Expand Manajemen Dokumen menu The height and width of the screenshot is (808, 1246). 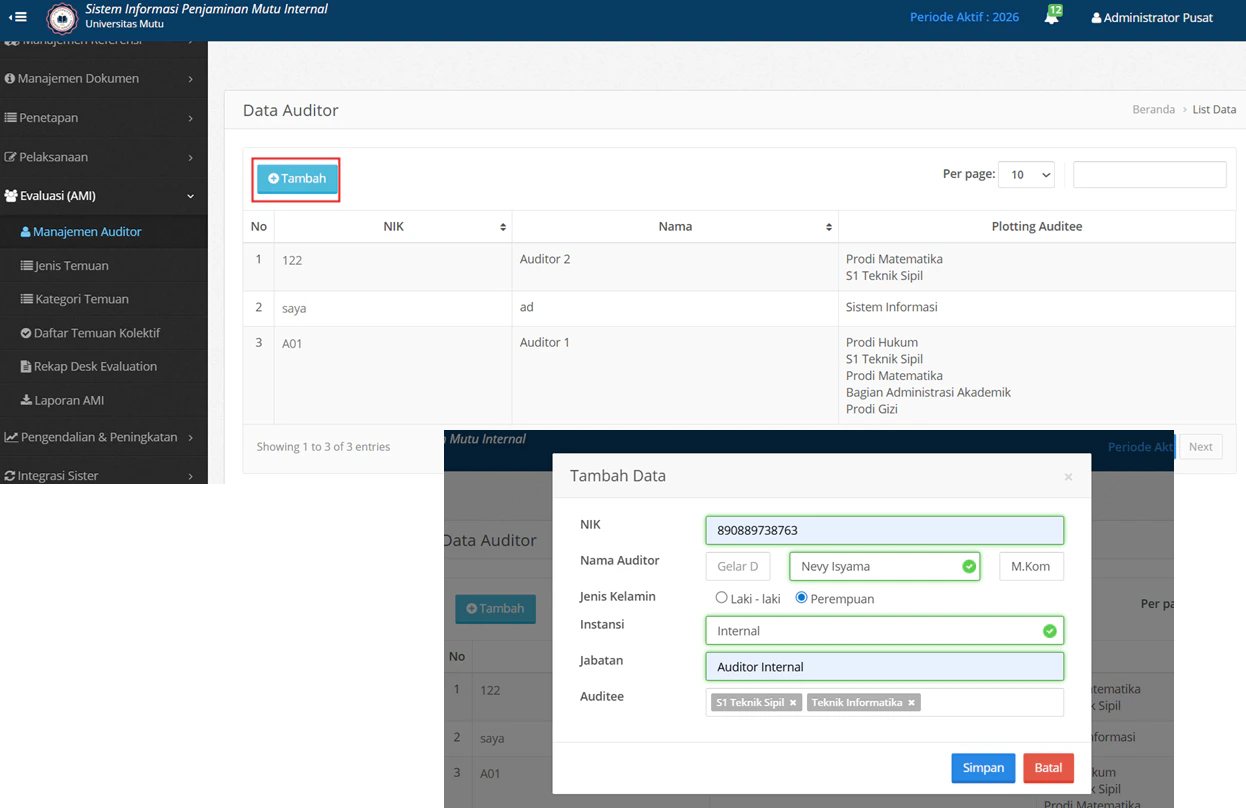[x=103, y=78]
